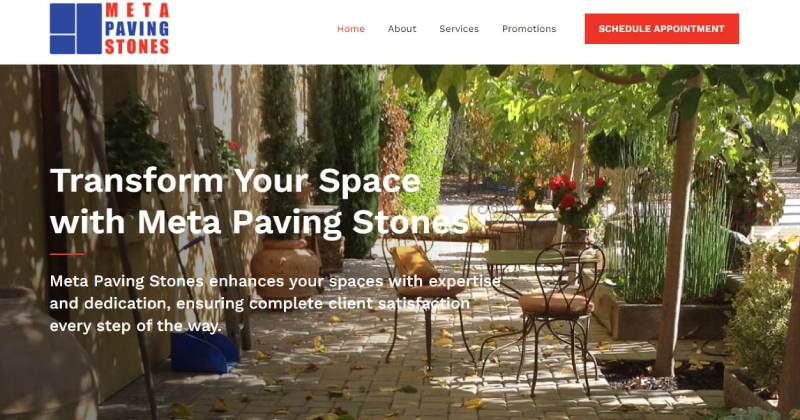This screenshot has height=420, width=800.
Task: Click the 'with Meta Paving Stones' headline line
Action: point(259,223)
